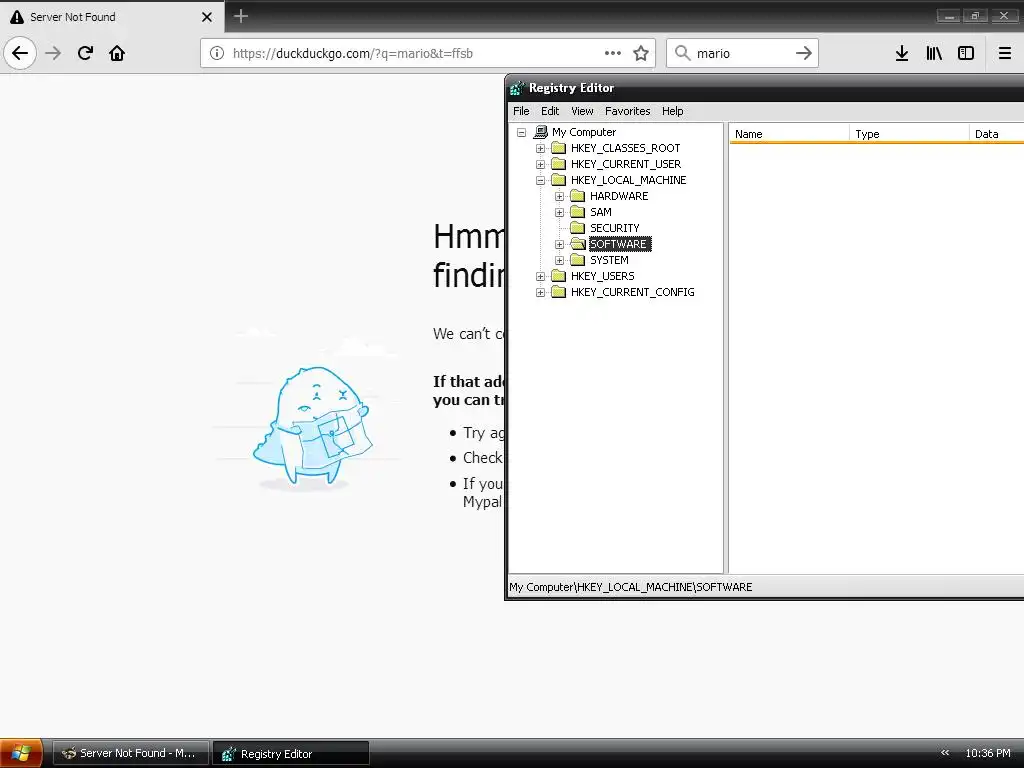
Task: Select the SAM key label
Action: (x=601, y=212)
